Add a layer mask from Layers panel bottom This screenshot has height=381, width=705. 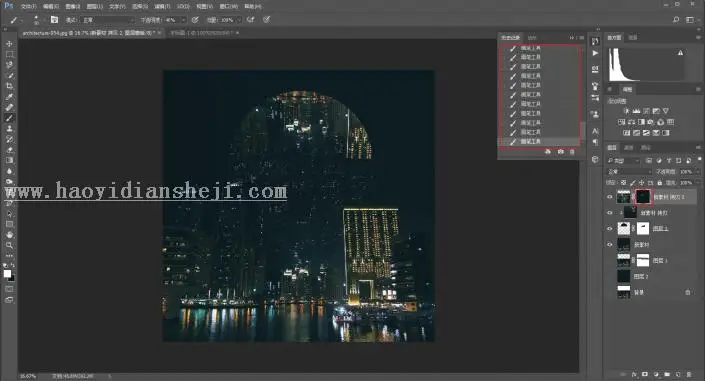[x=645, y=374]
